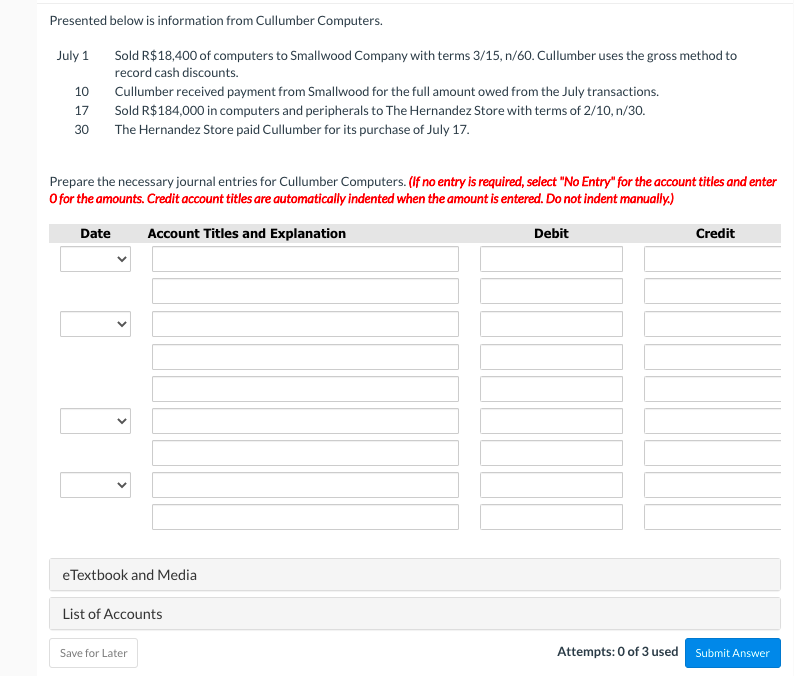The height and width of the screenshot is (676, 794).
Task: Click the fifth row account title field
Action: [x=305, y=389]
